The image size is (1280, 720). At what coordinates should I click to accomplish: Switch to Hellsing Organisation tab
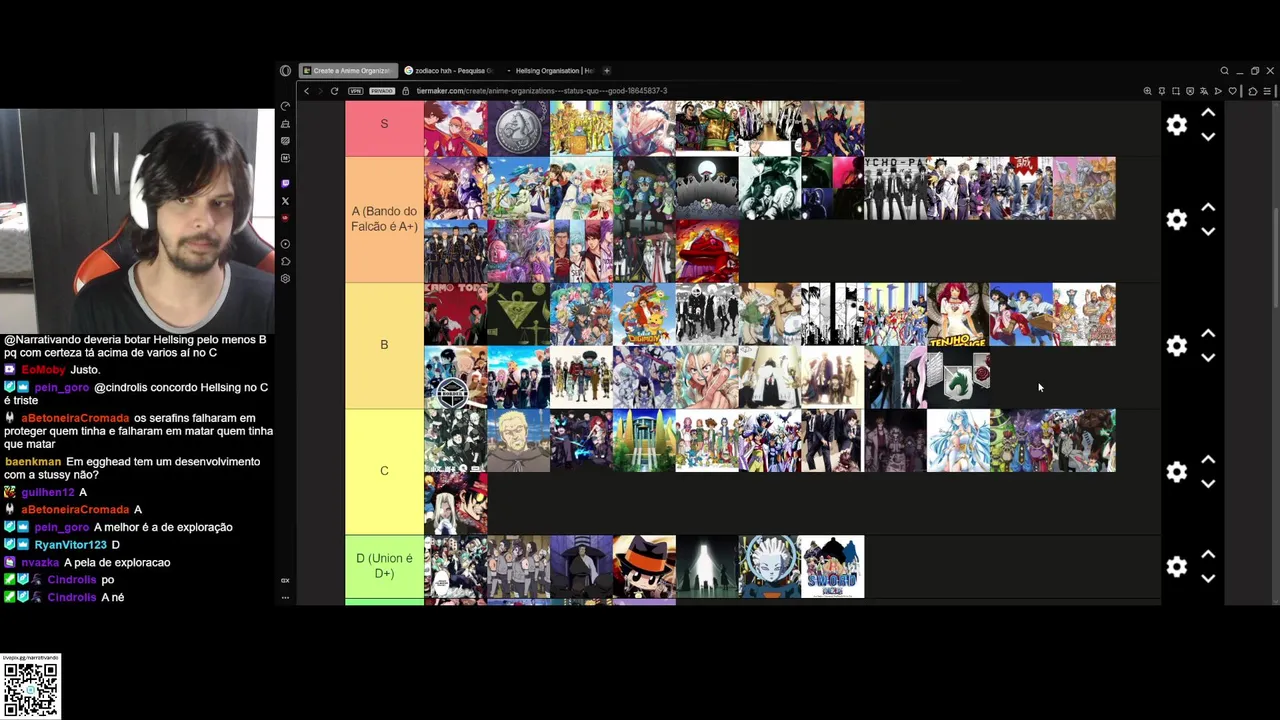click(550, 71)
